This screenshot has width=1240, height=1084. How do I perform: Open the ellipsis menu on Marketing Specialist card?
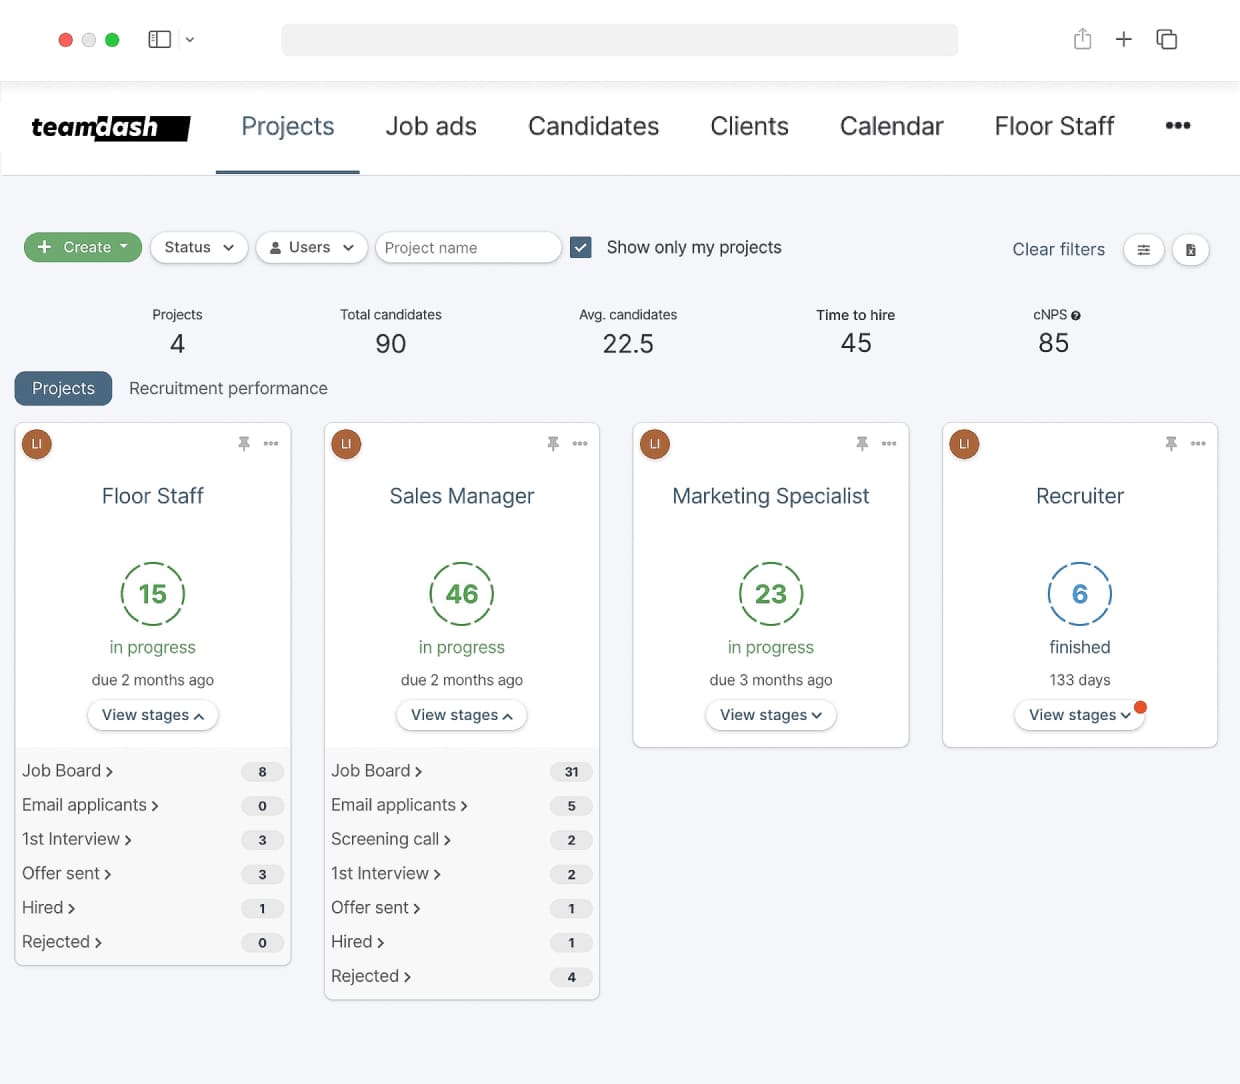(890, 443)
